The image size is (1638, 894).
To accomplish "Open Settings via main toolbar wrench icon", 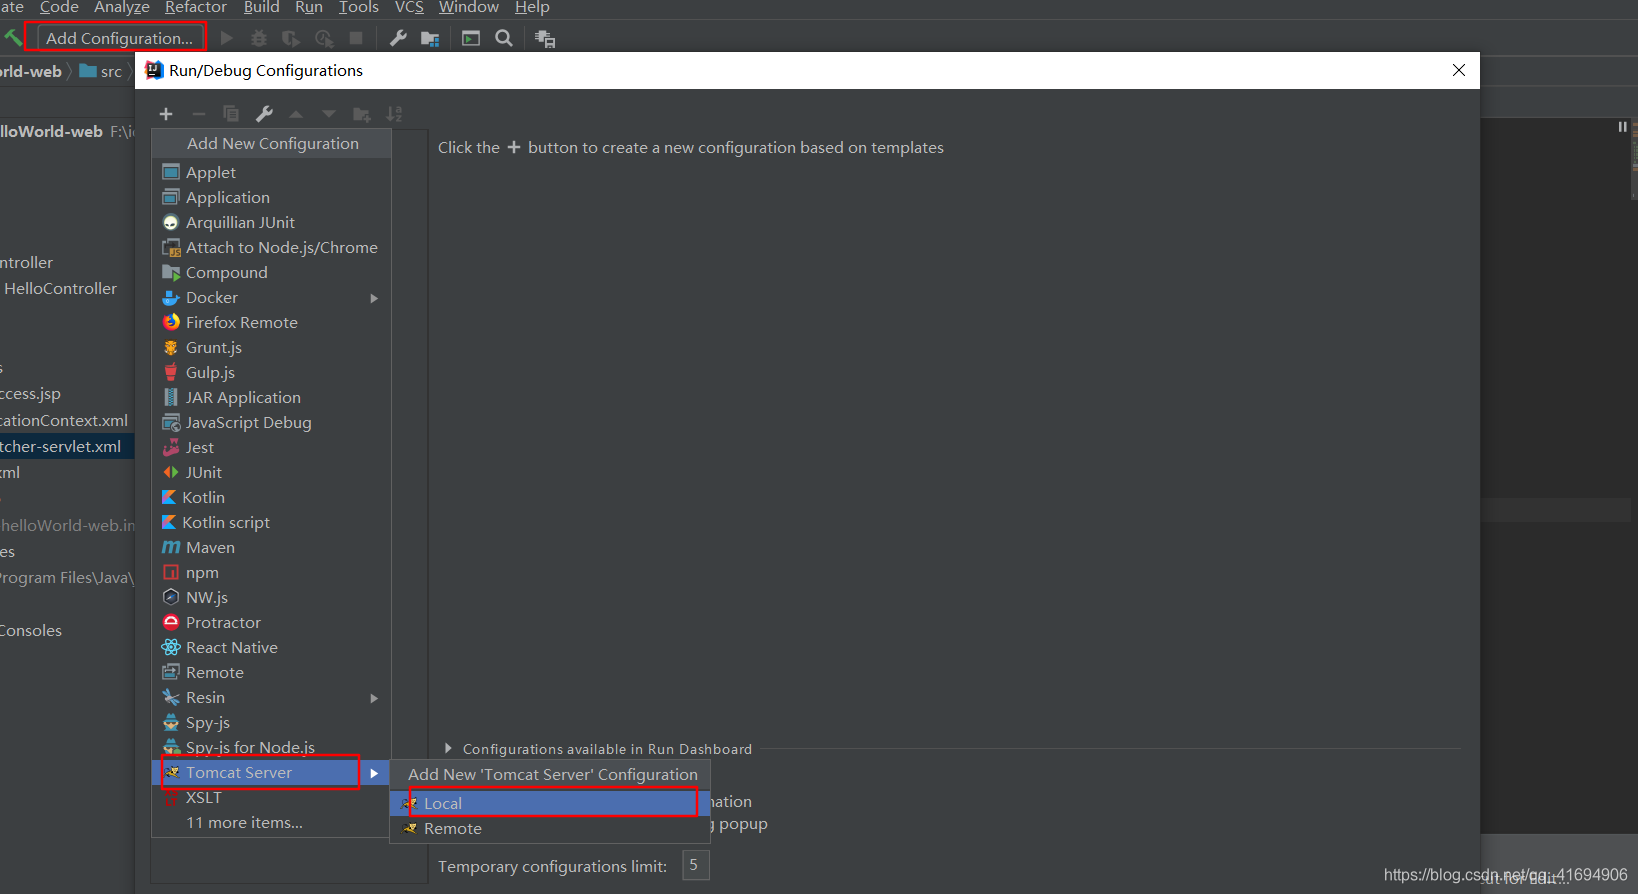I will point(398,38).
